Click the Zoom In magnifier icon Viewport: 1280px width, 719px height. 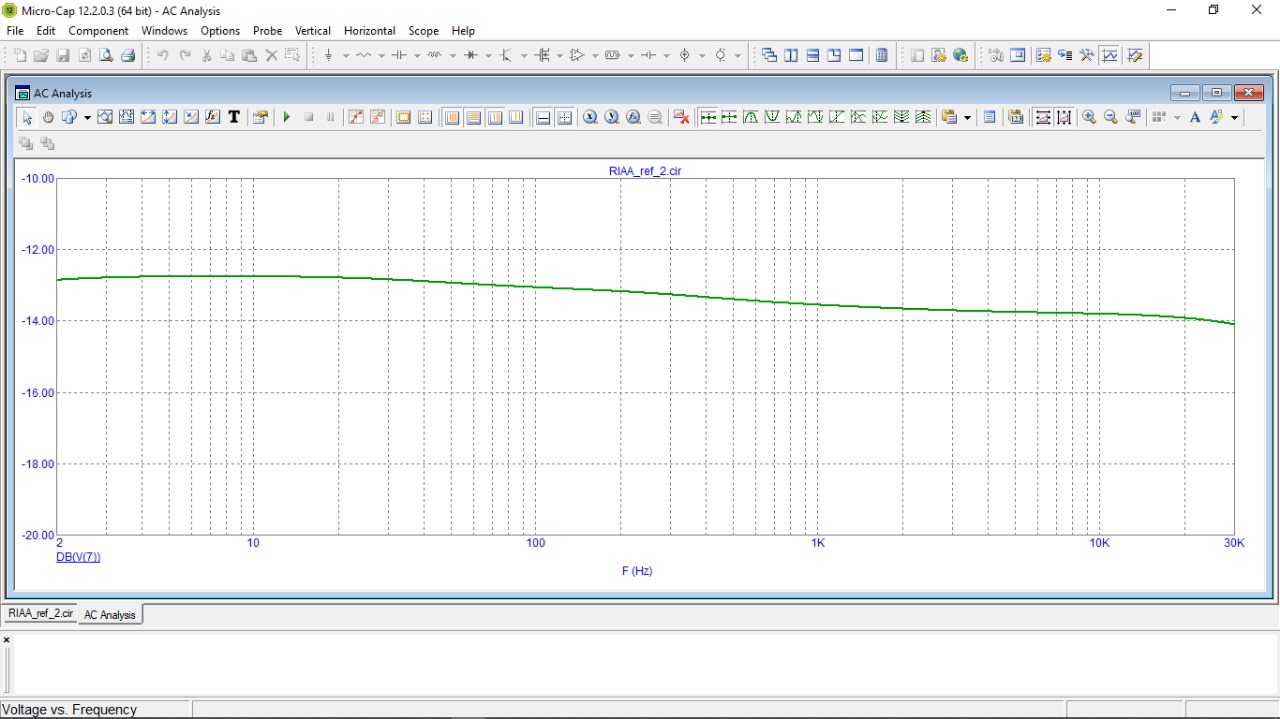(x=1089, y=117)
